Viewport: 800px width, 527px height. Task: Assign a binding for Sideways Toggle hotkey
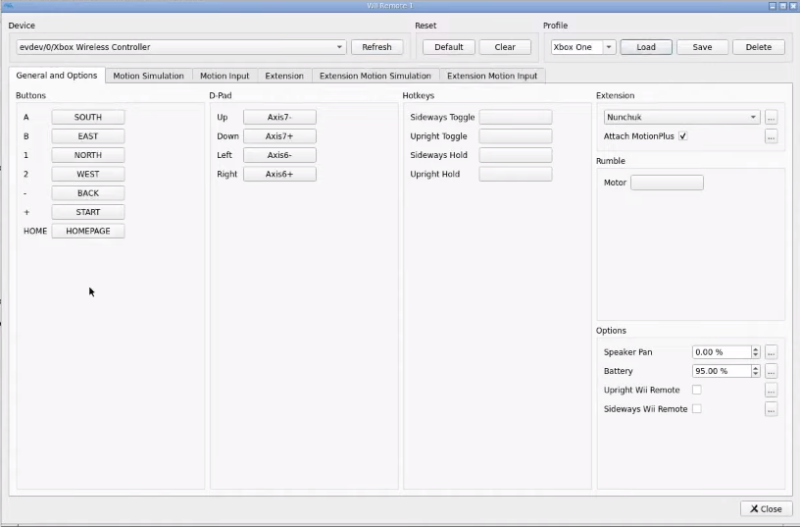click(515, 117)
